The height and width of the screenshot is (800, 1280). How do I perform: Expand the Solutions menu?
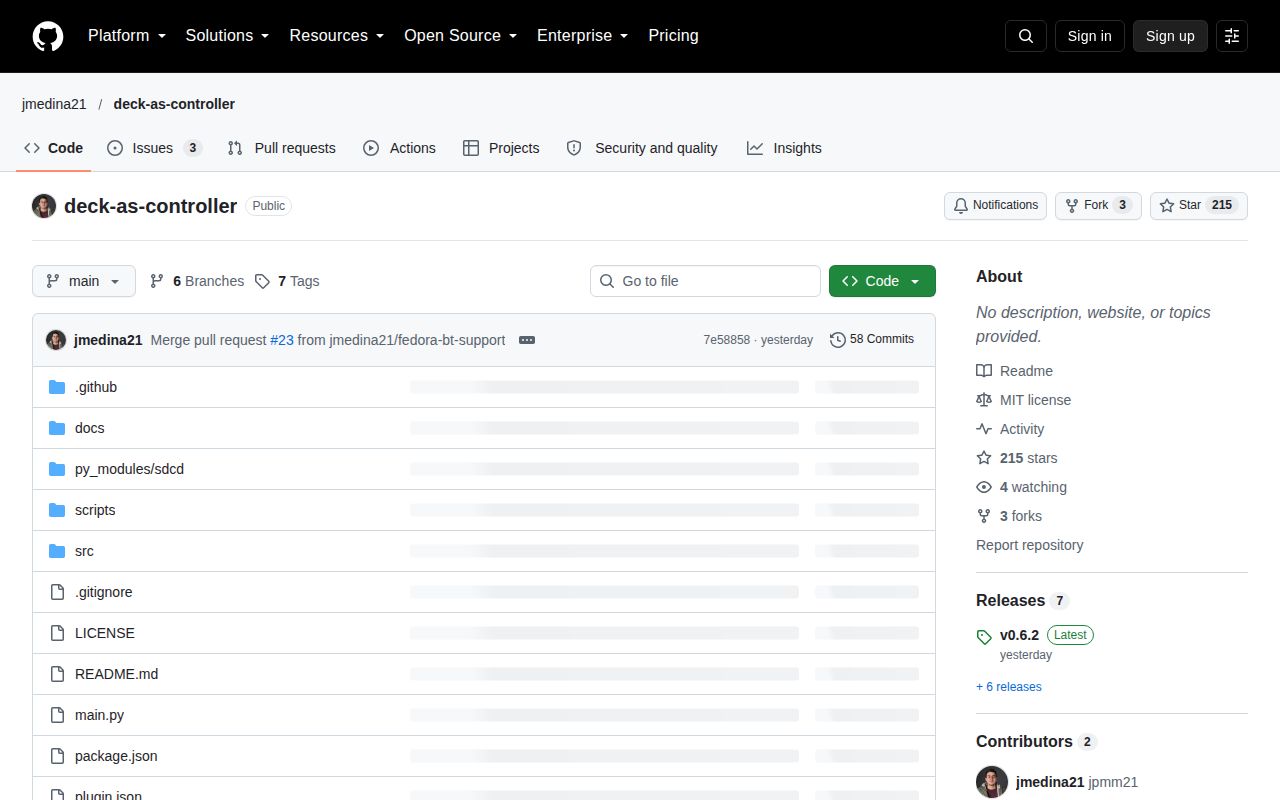[227, 36]
